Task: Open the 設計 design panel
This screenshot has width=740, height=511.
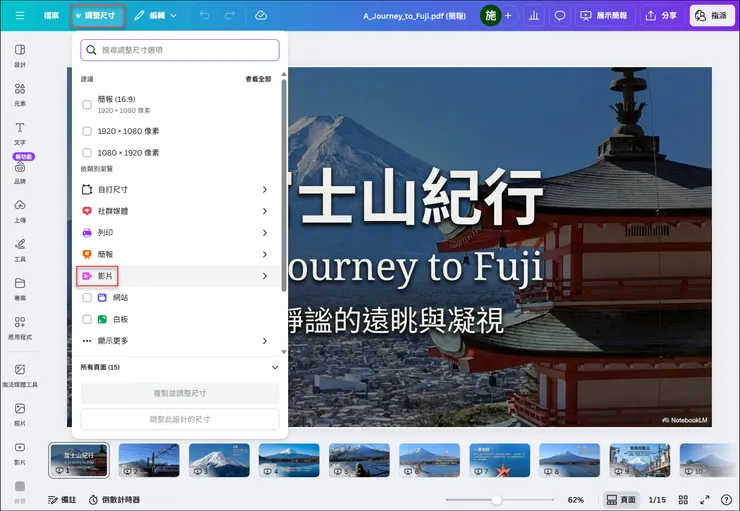Action: pyautogui.click(x=20, y=55)
